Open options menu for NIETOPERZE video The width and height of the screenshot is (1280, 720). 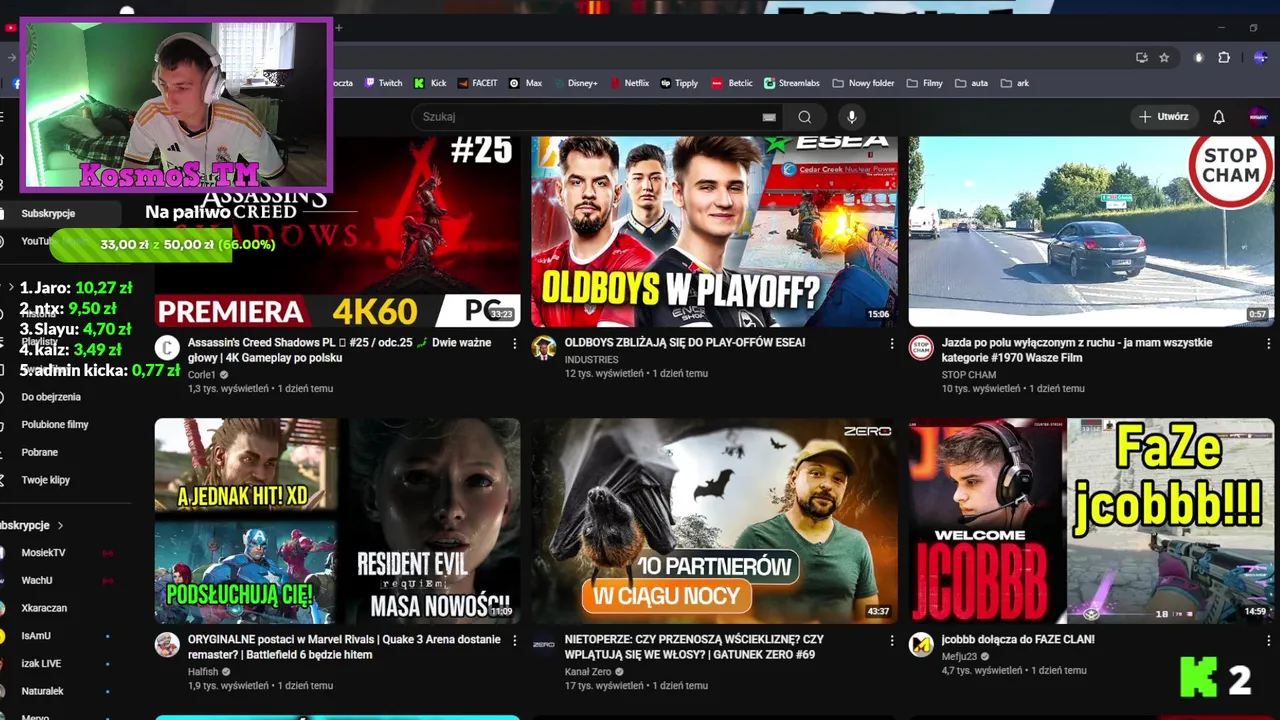(x=891, y=640)
